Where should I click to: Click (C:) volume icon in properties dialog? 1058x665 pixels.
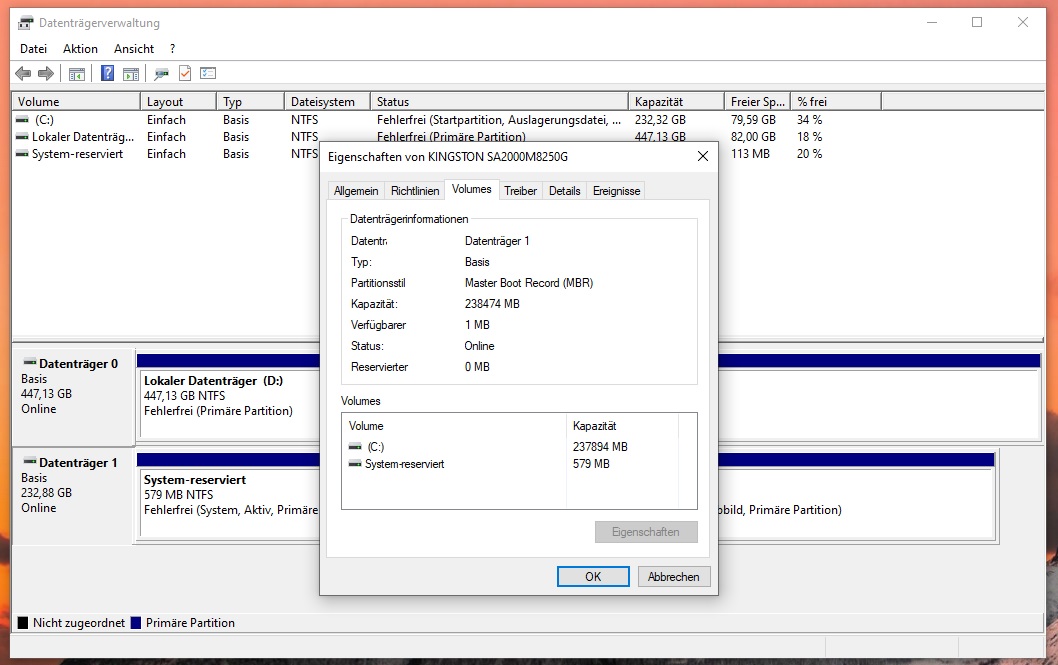point(355,446)
